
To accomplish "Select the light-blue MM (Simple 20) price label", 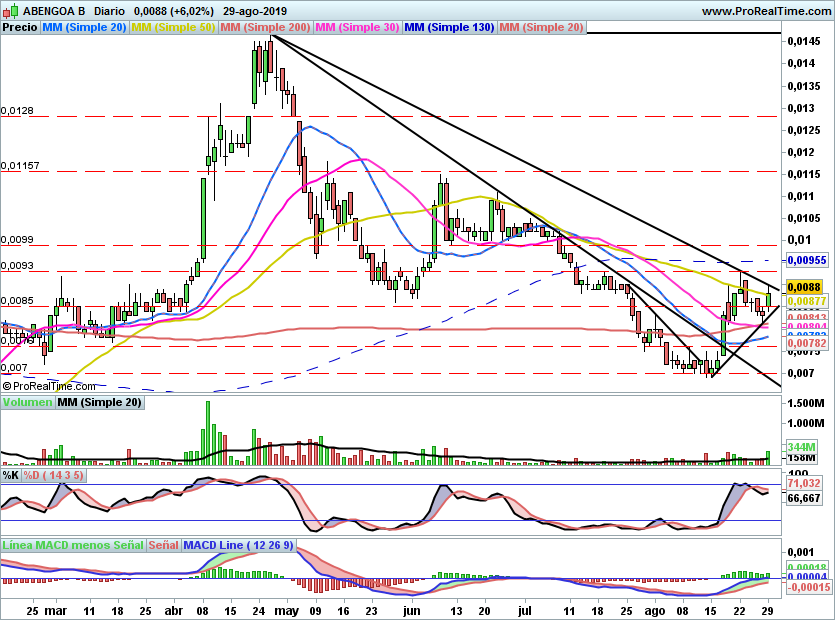I will click(84, 27).
